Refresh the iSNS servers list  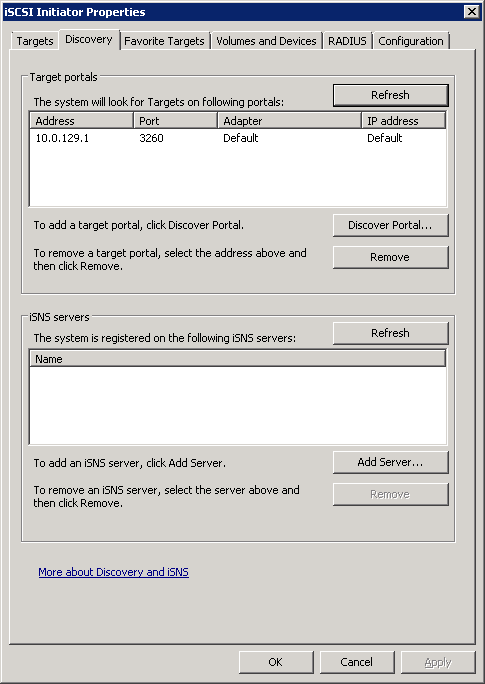(390, 333)
